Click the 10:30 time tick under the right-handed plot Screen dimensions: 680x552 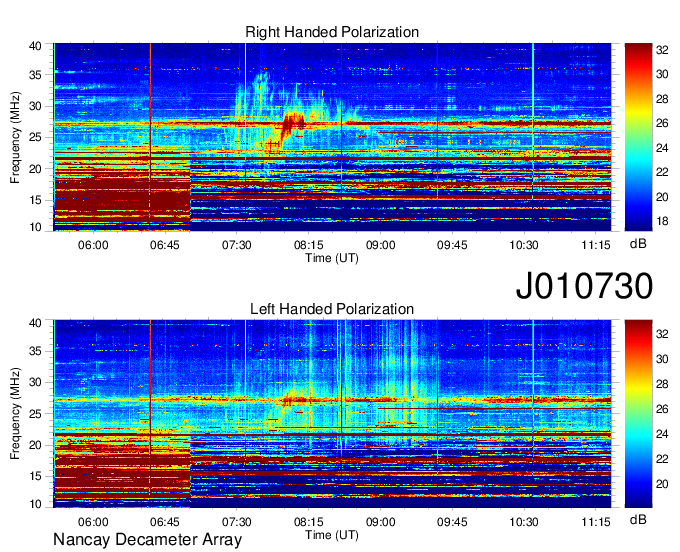pyautogui.click(x=524, y=245)
